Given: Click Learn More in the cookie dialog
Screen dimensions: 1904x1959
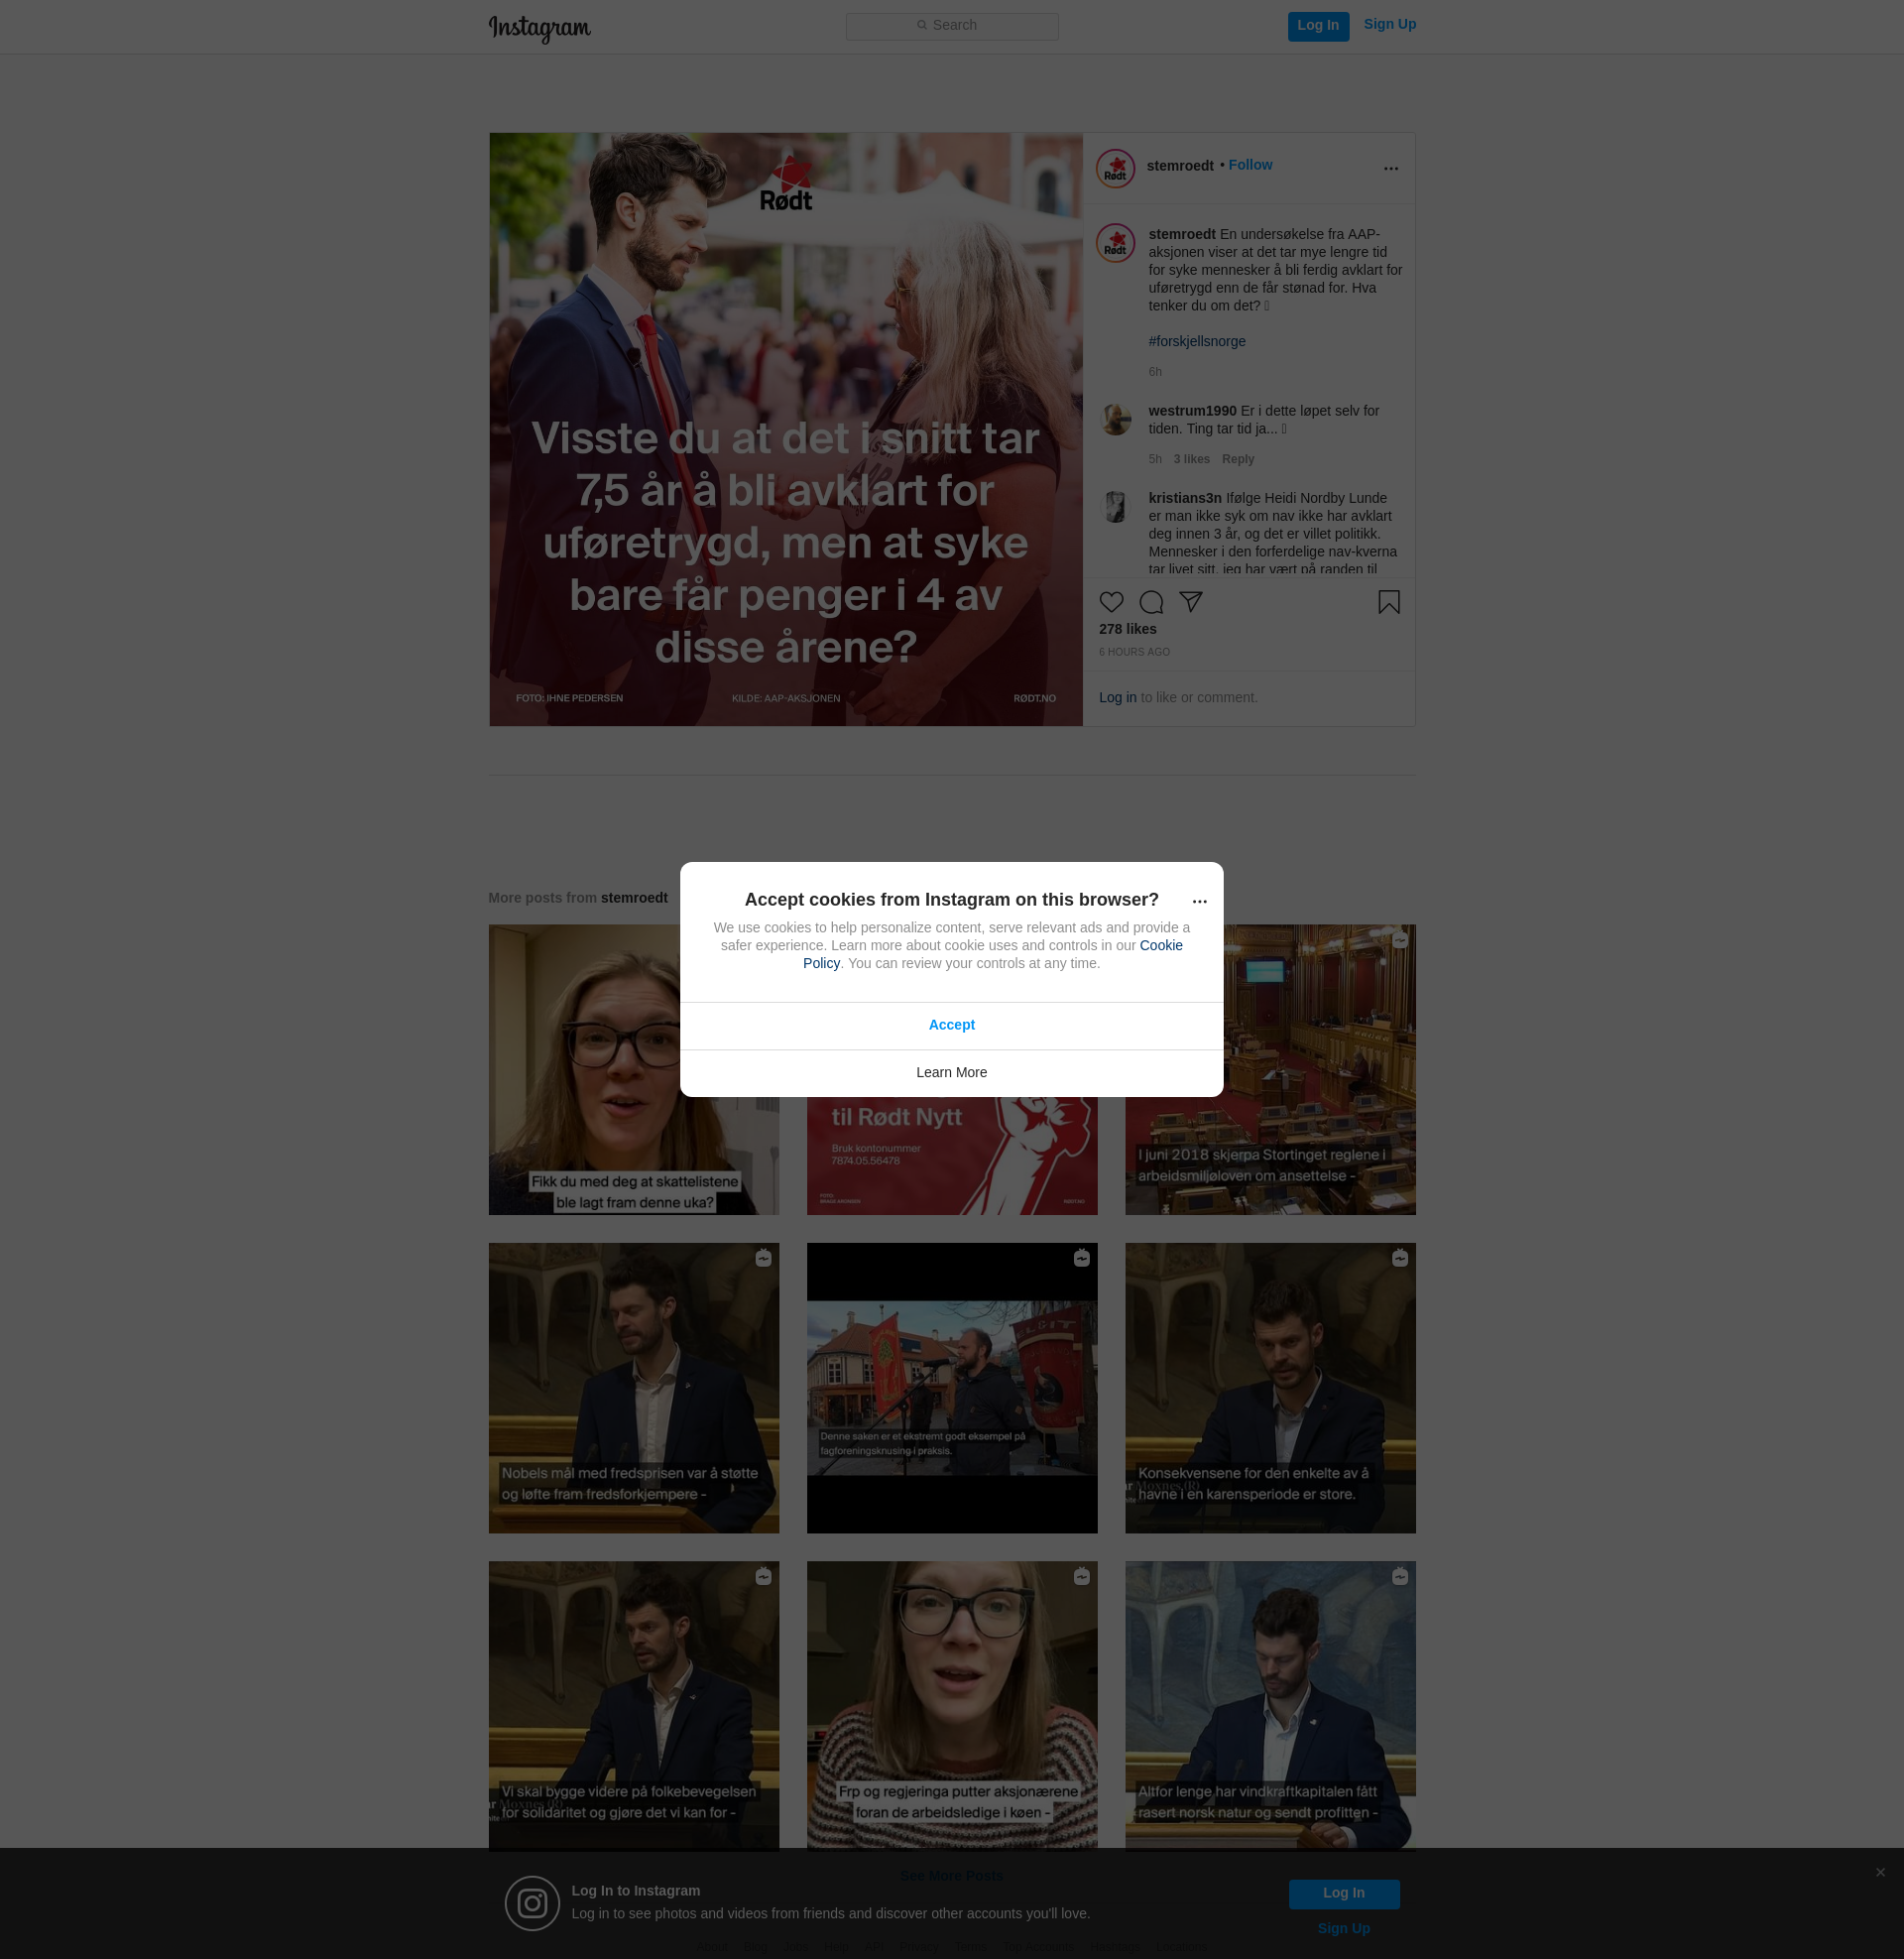Looking at the screenshot, I should [951, 1072].
